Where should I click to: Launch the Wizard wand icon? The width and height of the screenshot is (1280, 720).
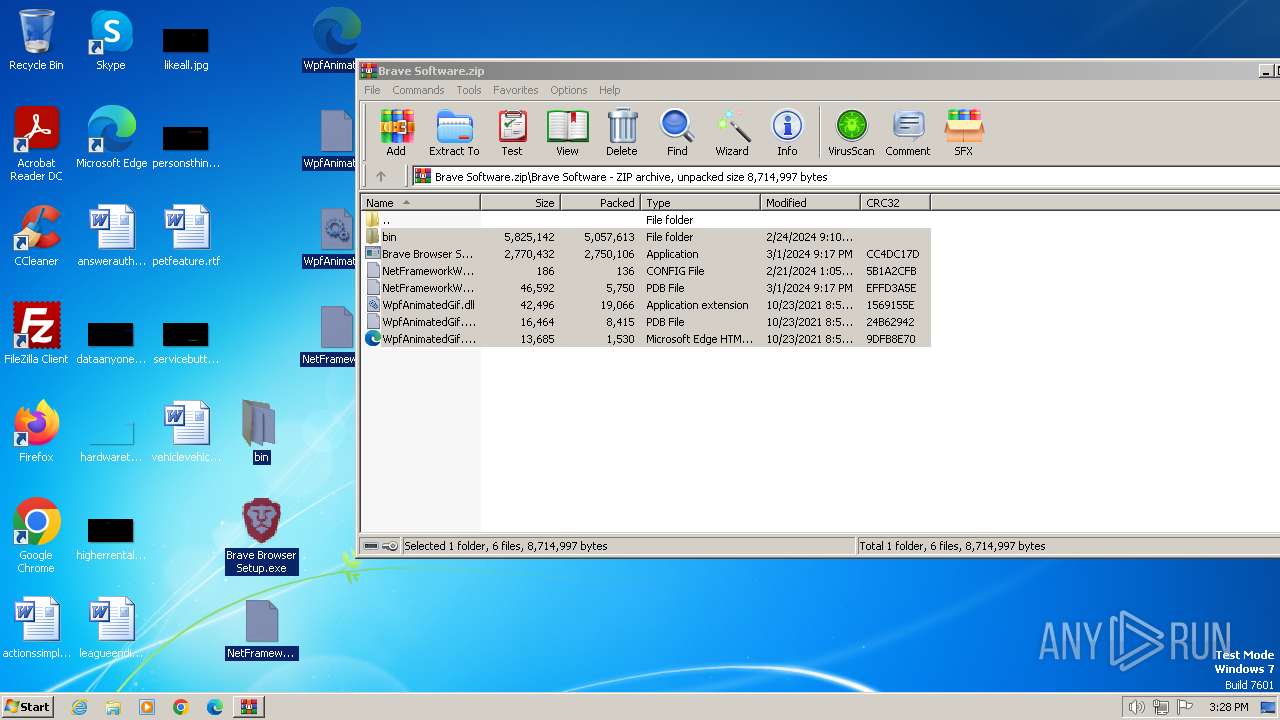click(x=732, y=133)
